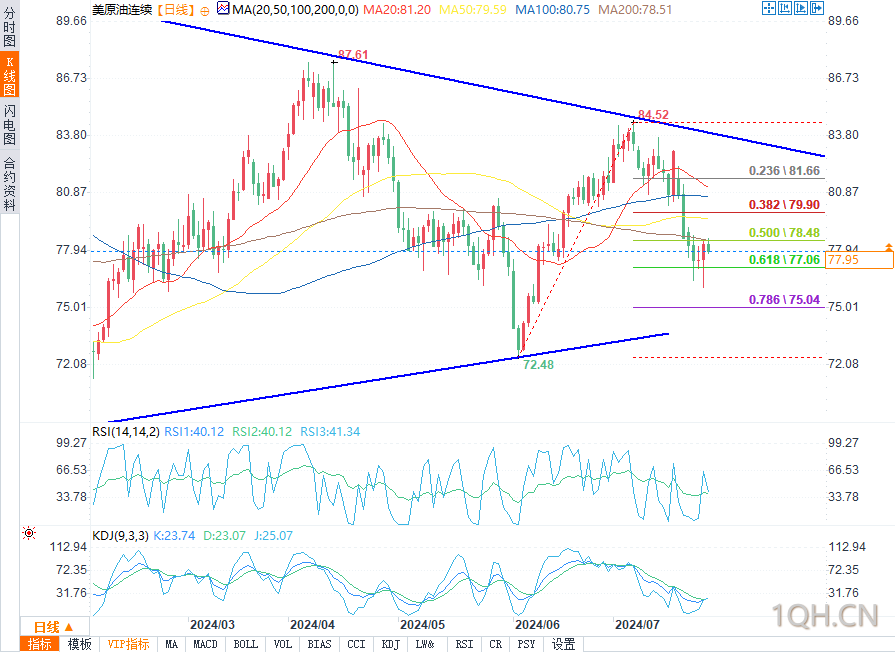
Task: Click the expand chart range icon
Action: [801, 8]
